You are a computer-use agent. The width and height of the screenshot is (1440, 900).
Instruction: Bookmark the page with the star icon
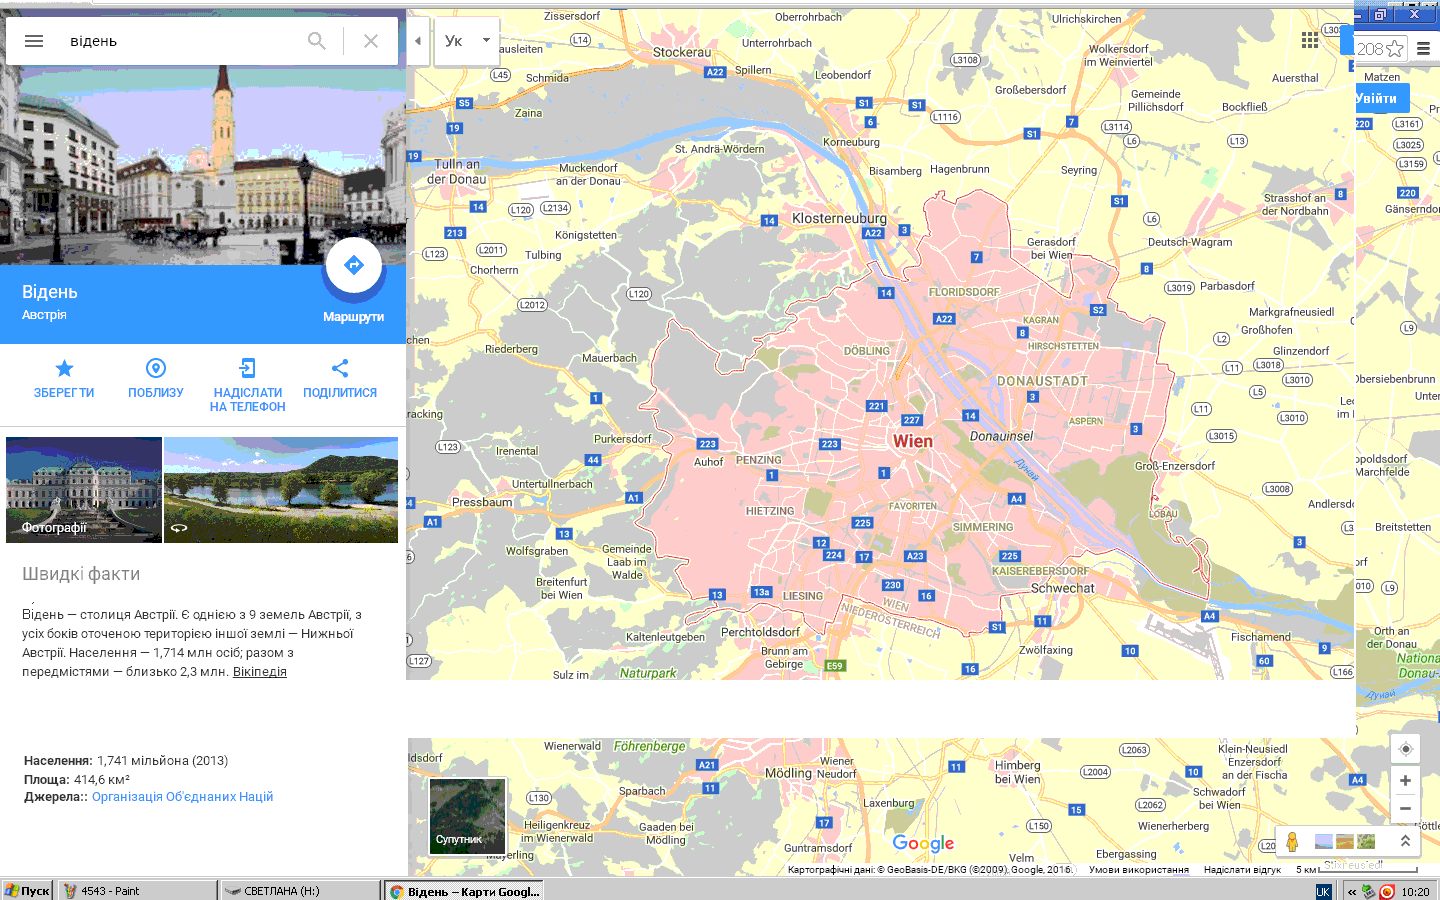point(1394,49)
